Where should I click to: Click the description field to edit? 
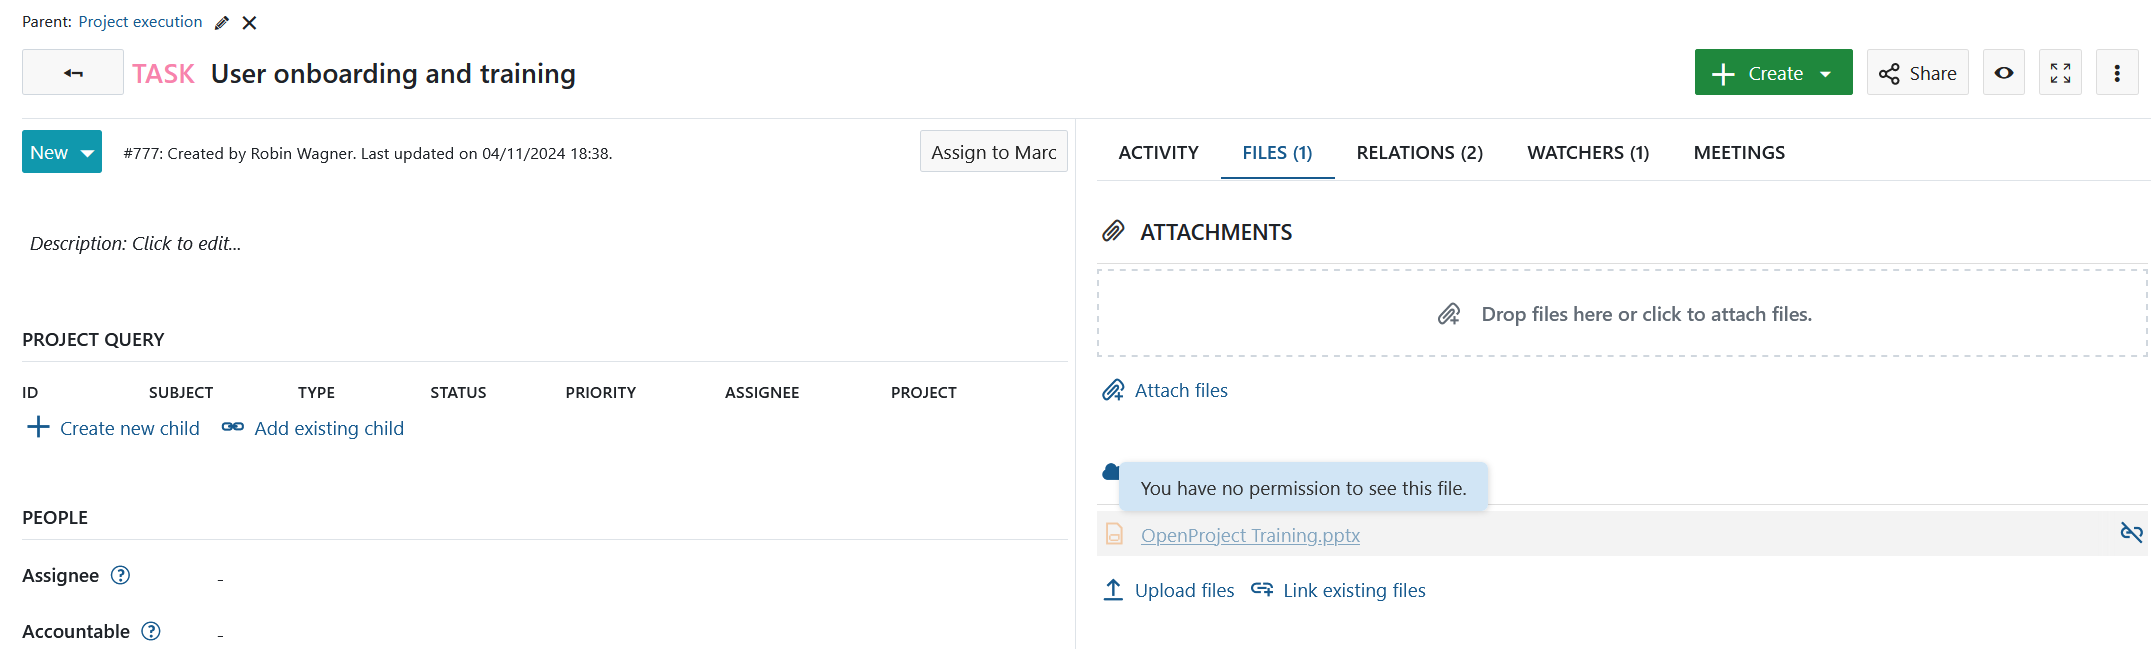136,244
